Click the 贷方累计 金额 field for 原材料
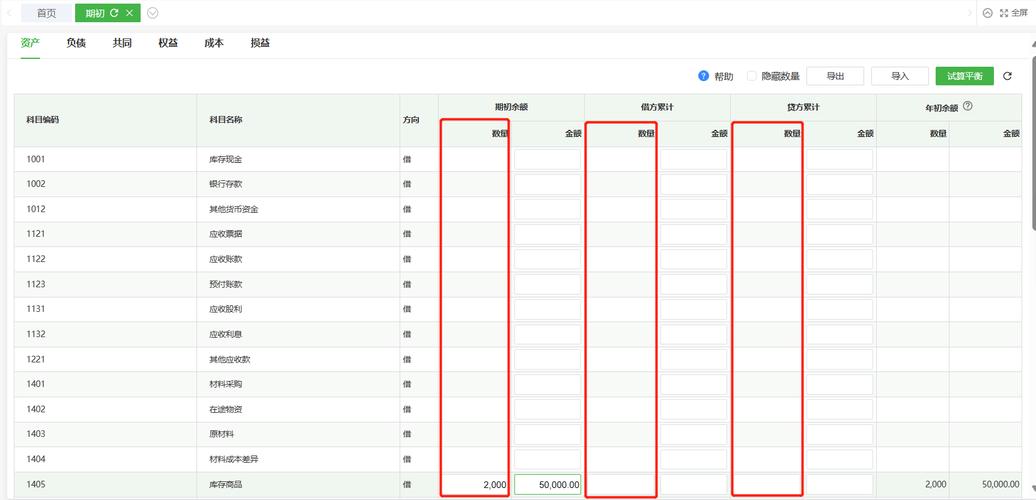This screenshot has height=500, width=1036. point(839,435)
